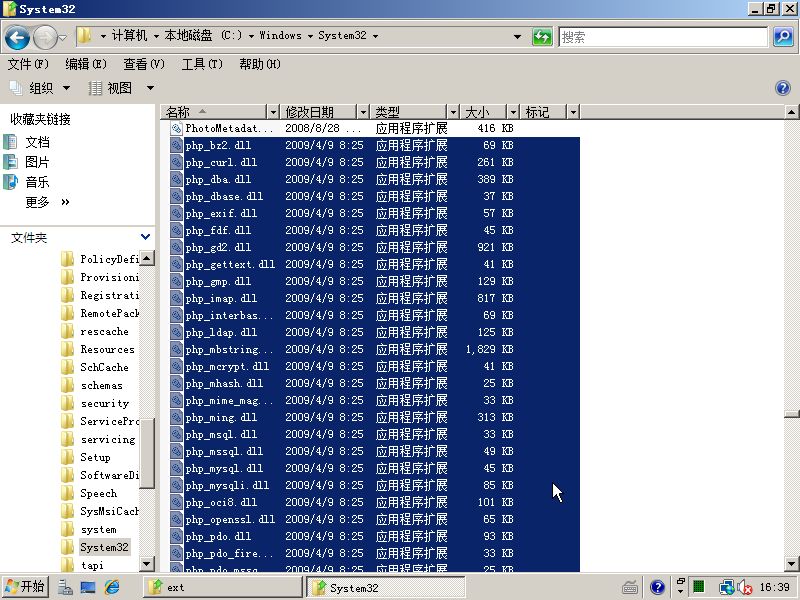Click the 组织 toolbar button

(x=40, y=88)
